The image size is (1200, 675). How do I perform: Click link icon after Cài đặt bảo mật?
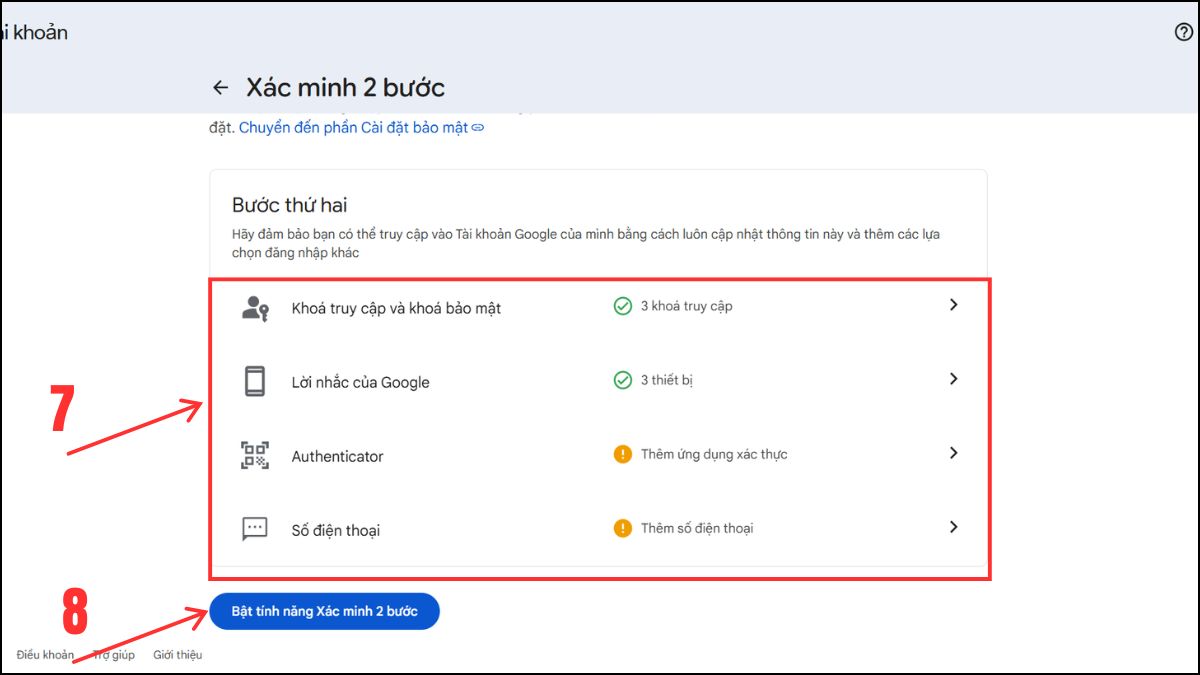point(478,128)
